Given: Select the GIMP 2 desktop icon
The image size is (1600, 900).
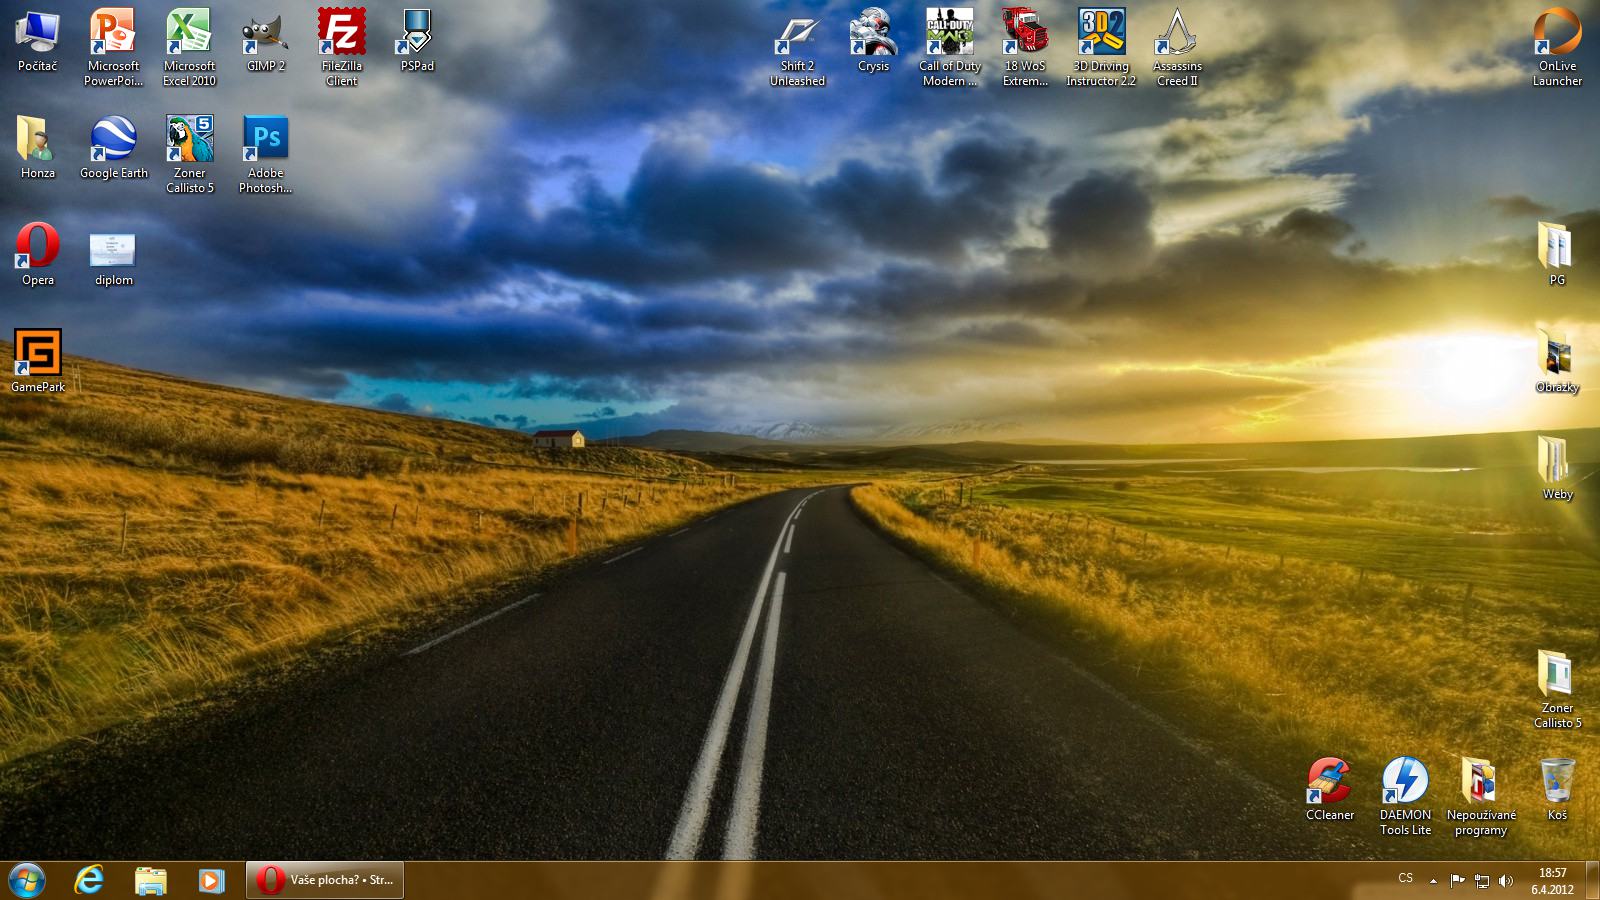Looking at the screenshot, I should click(x=265, y=35).
